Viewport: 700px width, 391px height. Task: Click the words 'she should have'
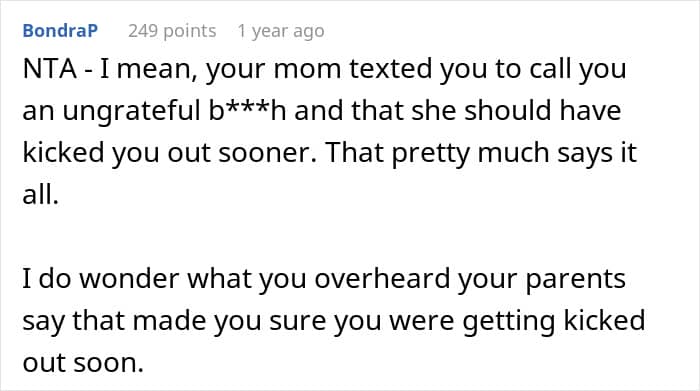coord(516,111)
